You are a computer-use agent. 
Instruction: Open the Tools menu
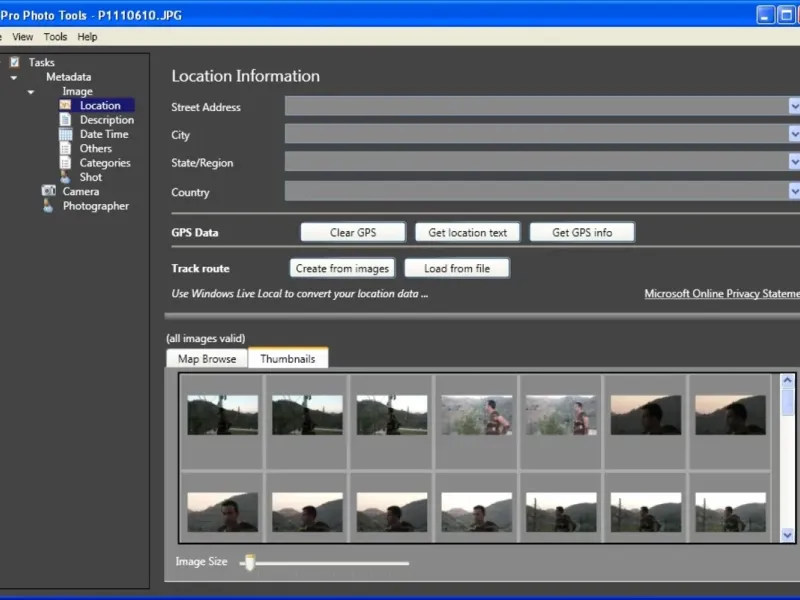[55, 37]
